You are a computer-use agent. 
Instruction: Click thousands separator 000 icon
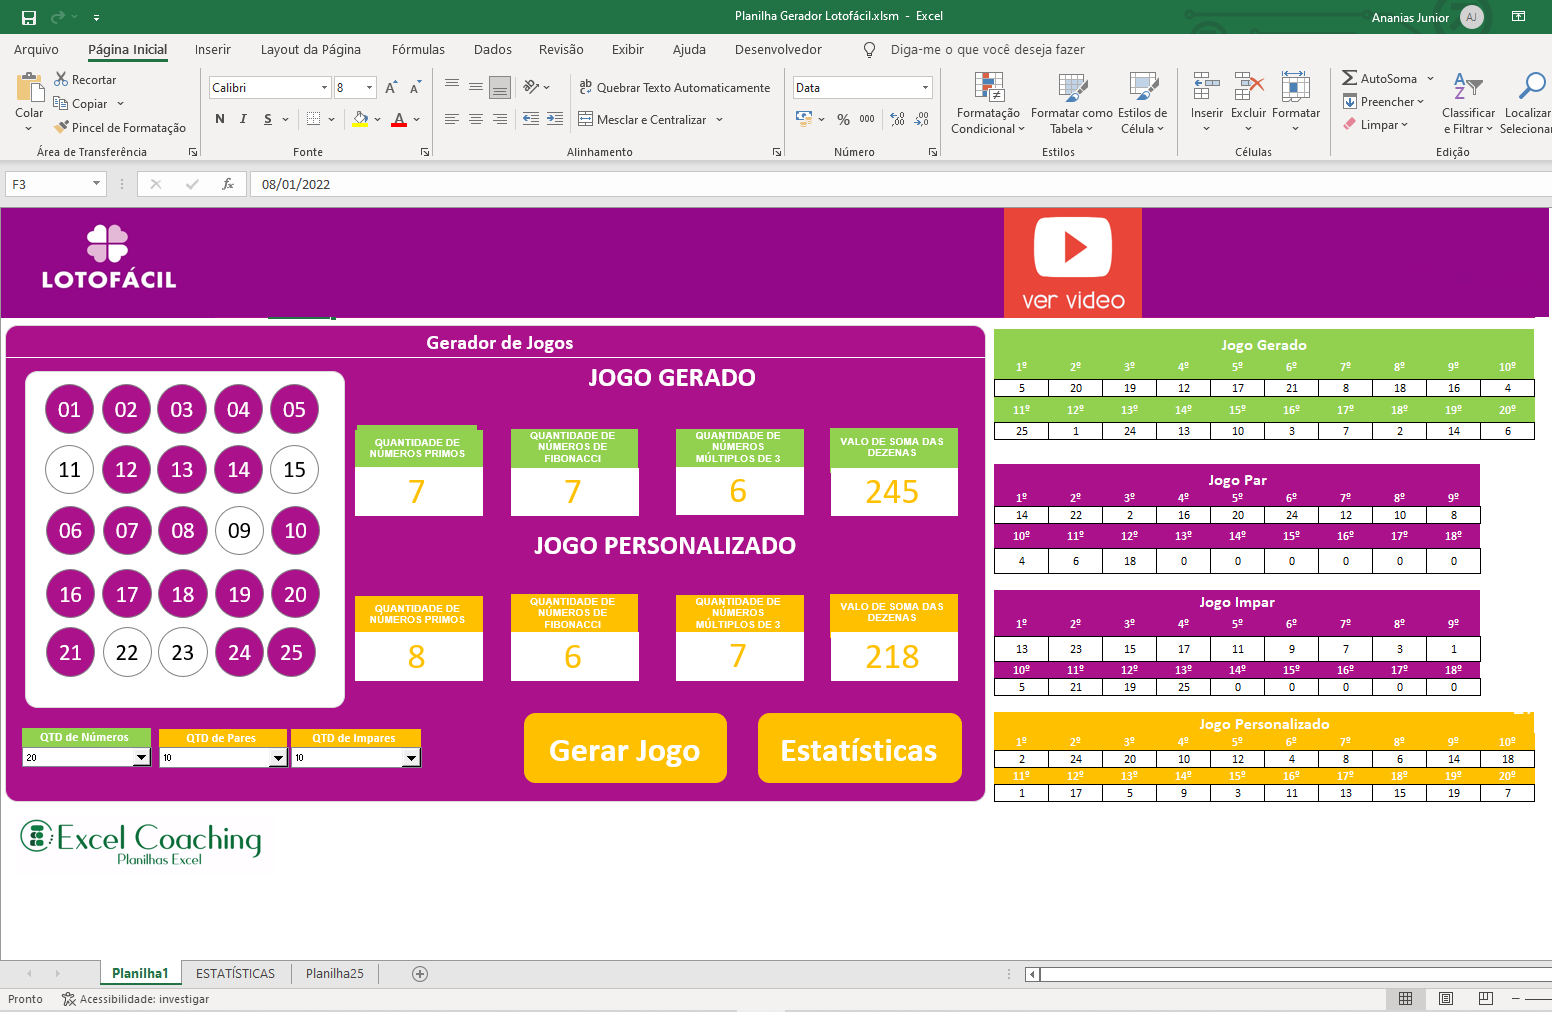(867, 119)
